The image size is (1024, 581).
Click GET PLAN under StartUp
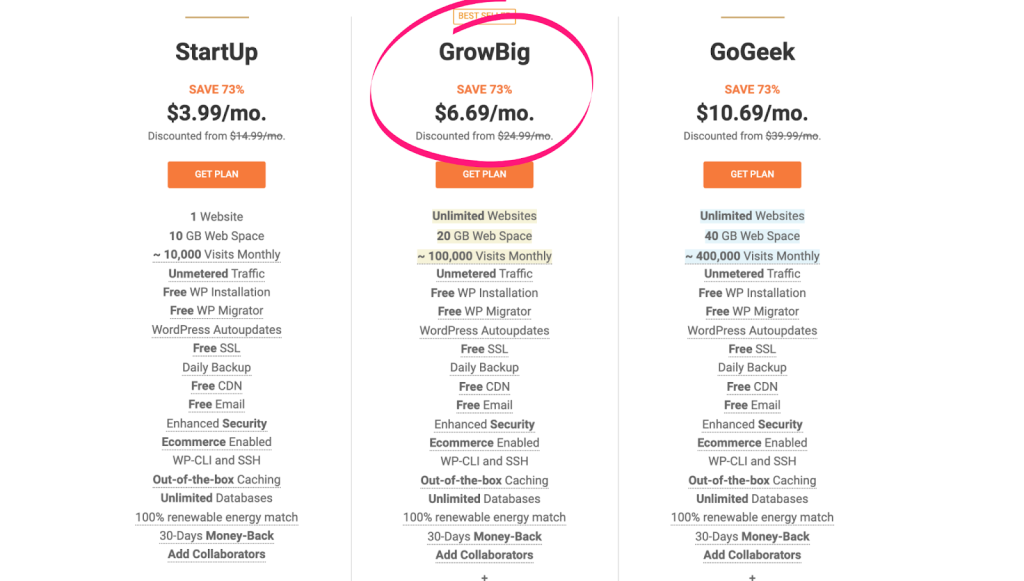[x=216, y=174]
